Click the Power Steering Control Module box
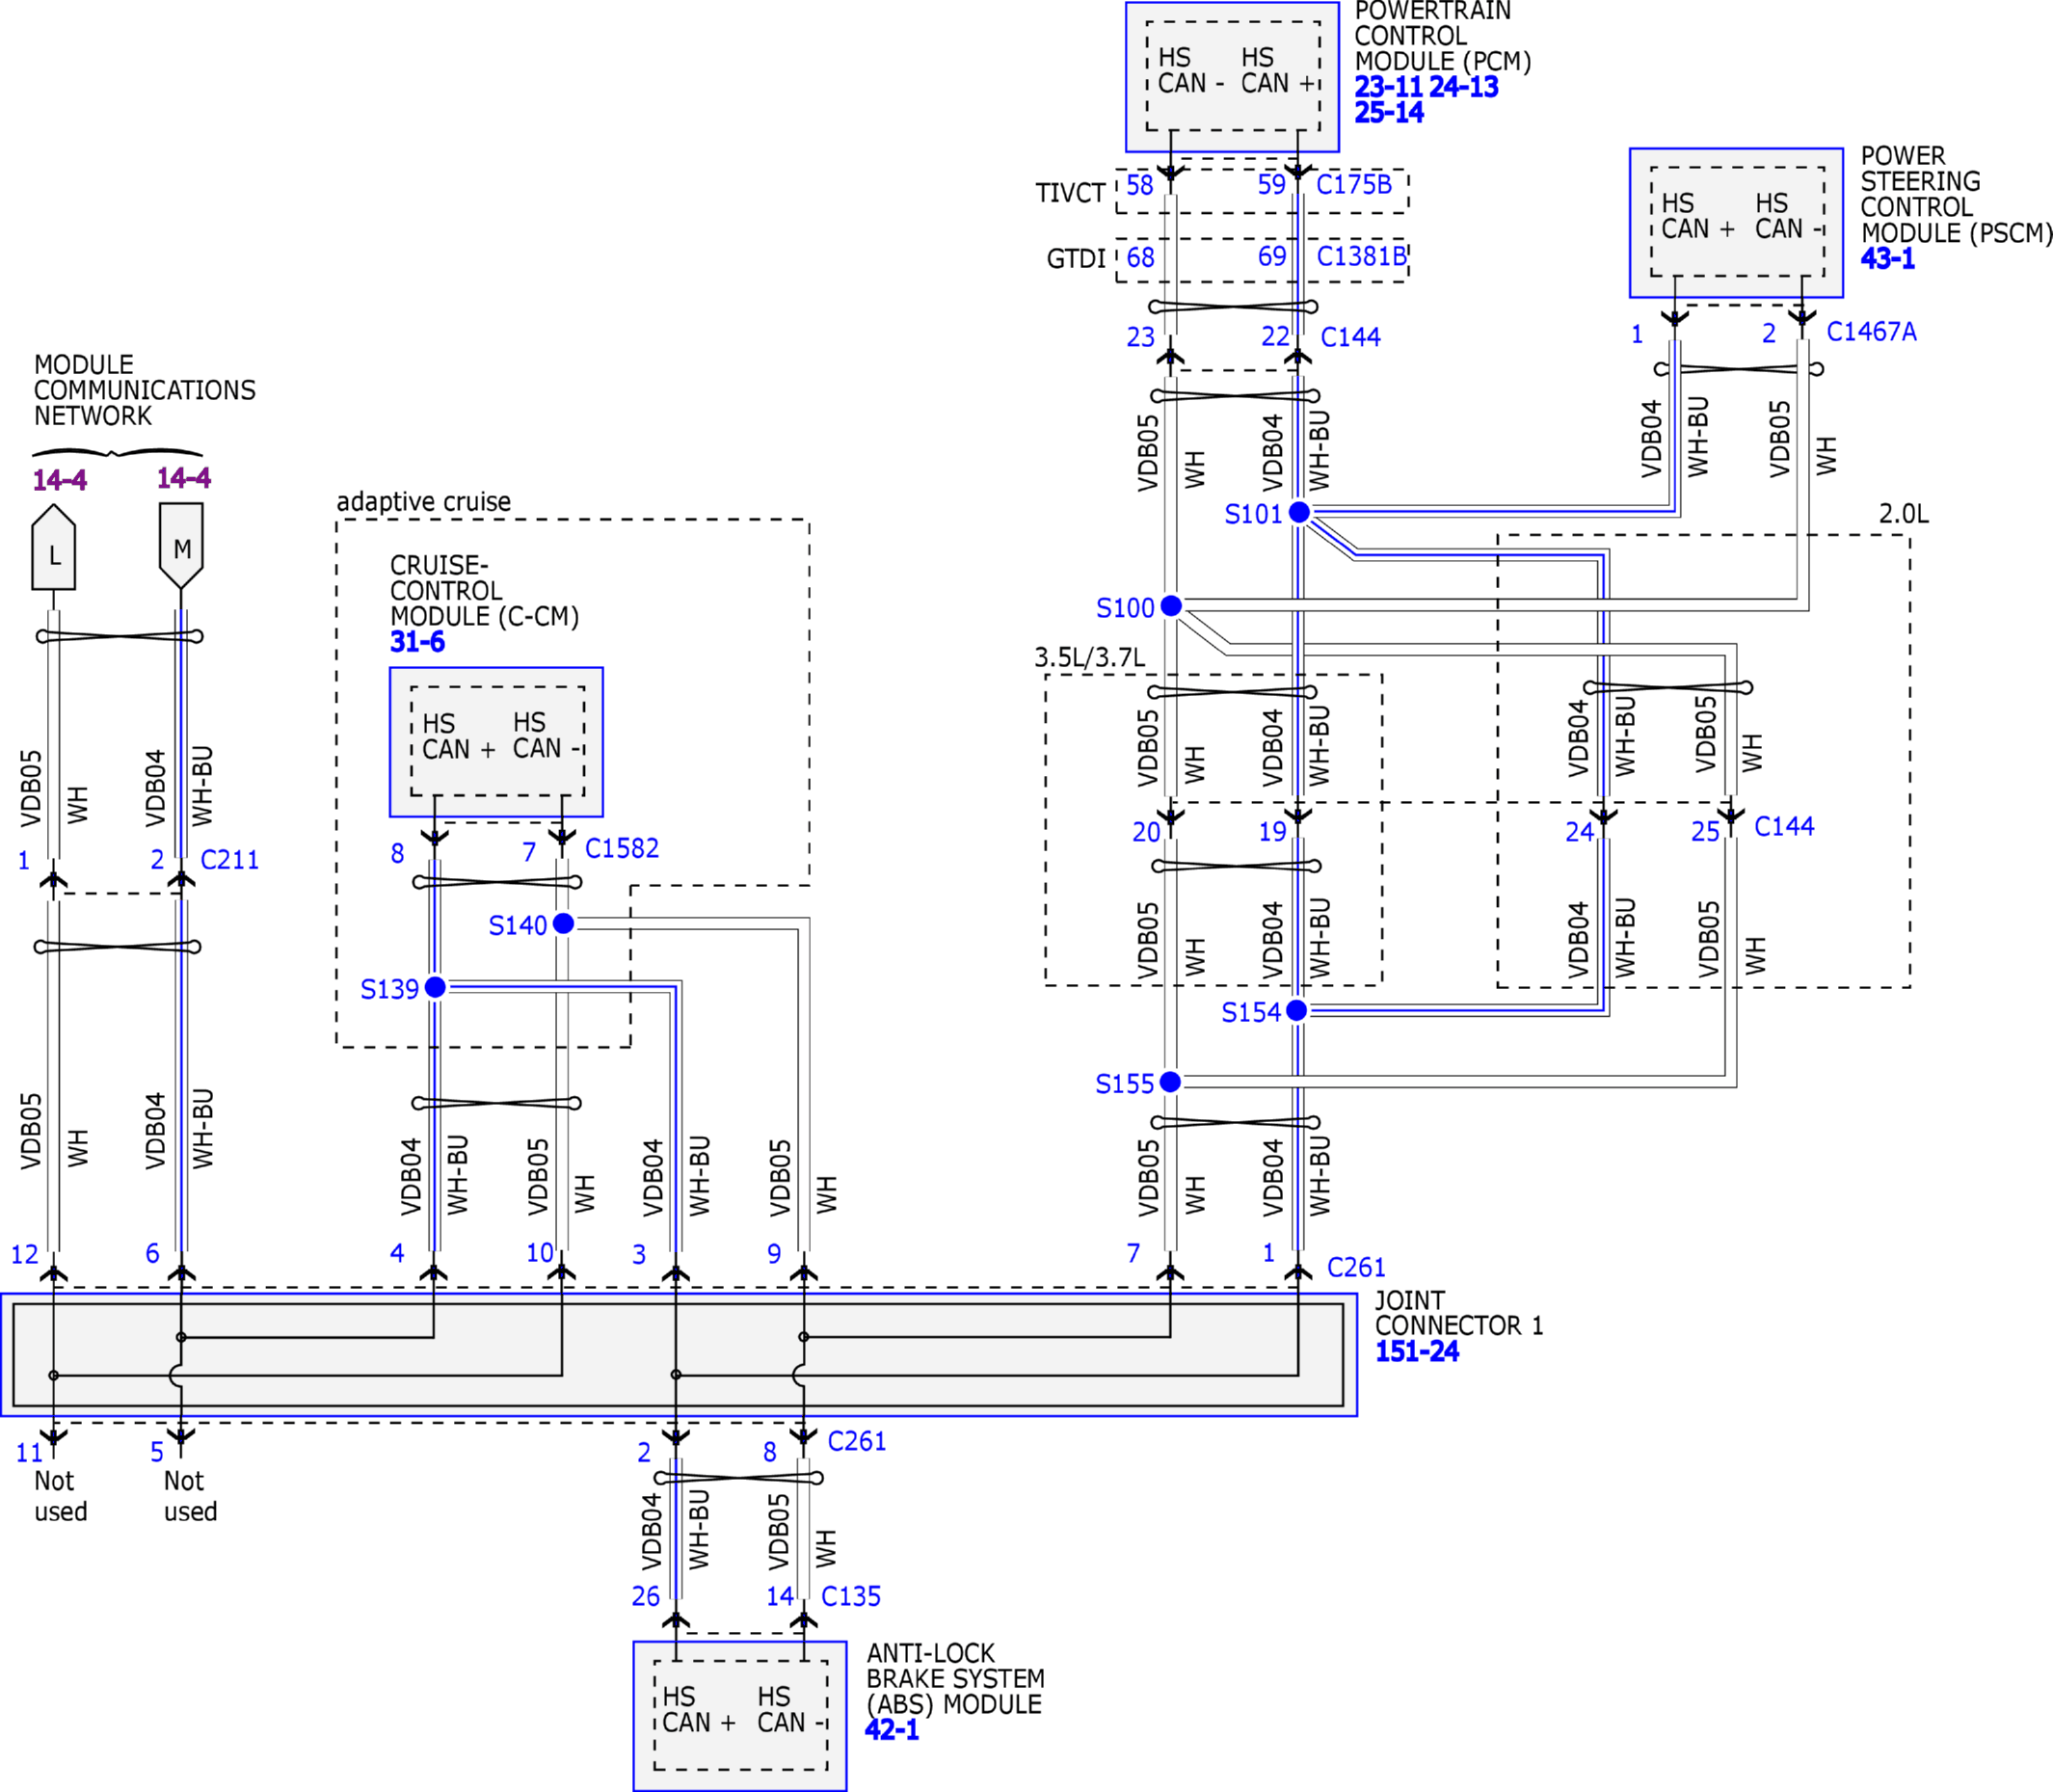The width and height of the screenshot is (2053, 1792). click(x=1736, y=223)
